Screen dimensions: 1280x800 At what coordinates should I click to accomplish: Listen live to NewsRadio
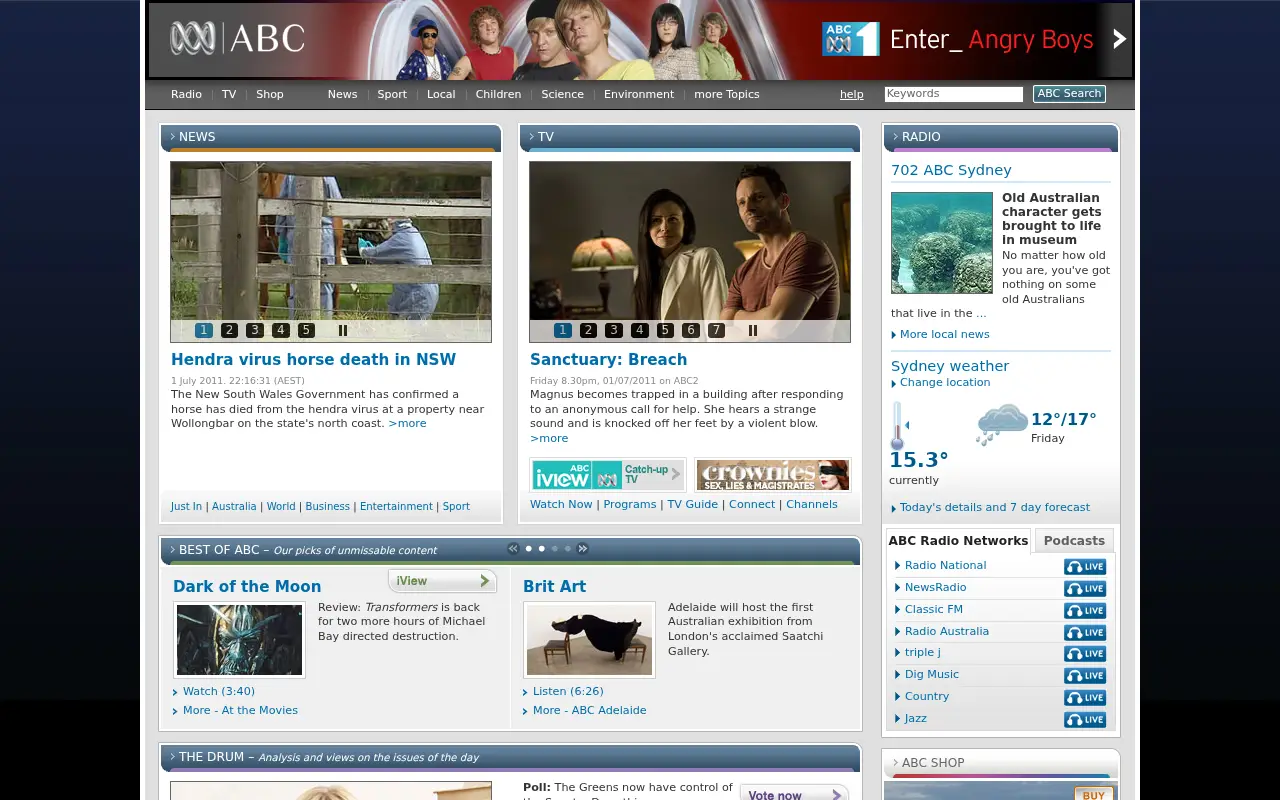[x=1085, y=589]
